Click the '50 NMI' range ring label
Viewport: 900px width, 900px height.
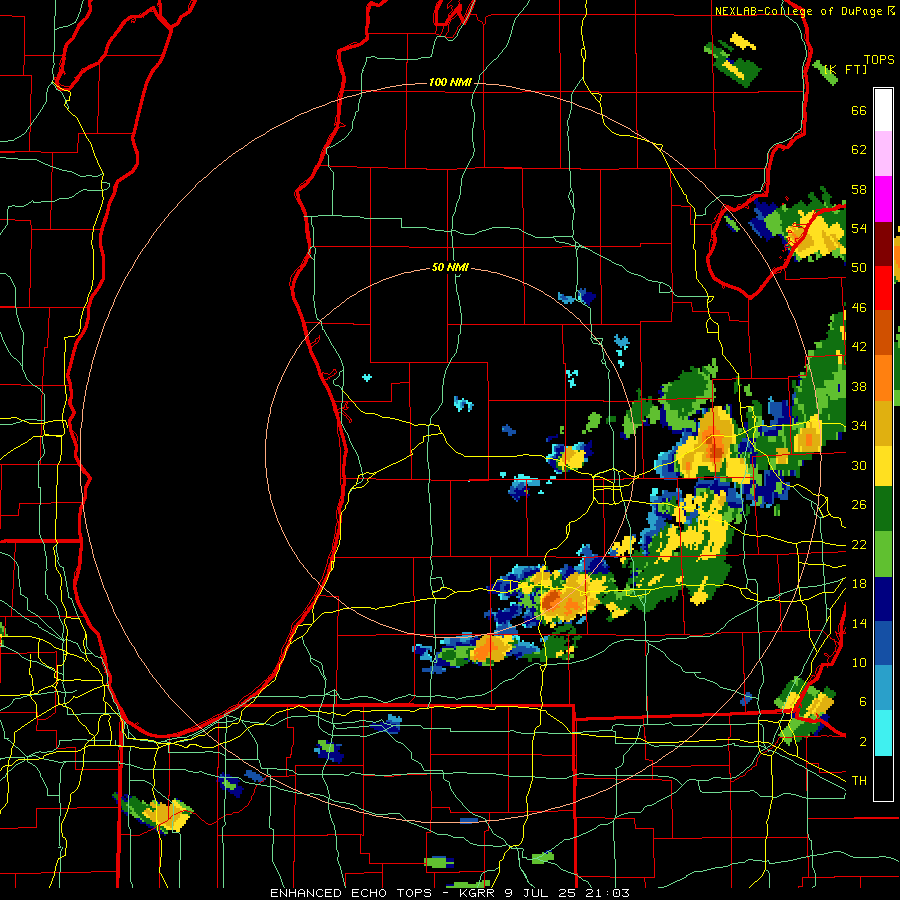pyautogui.click(x=450, y=267)
